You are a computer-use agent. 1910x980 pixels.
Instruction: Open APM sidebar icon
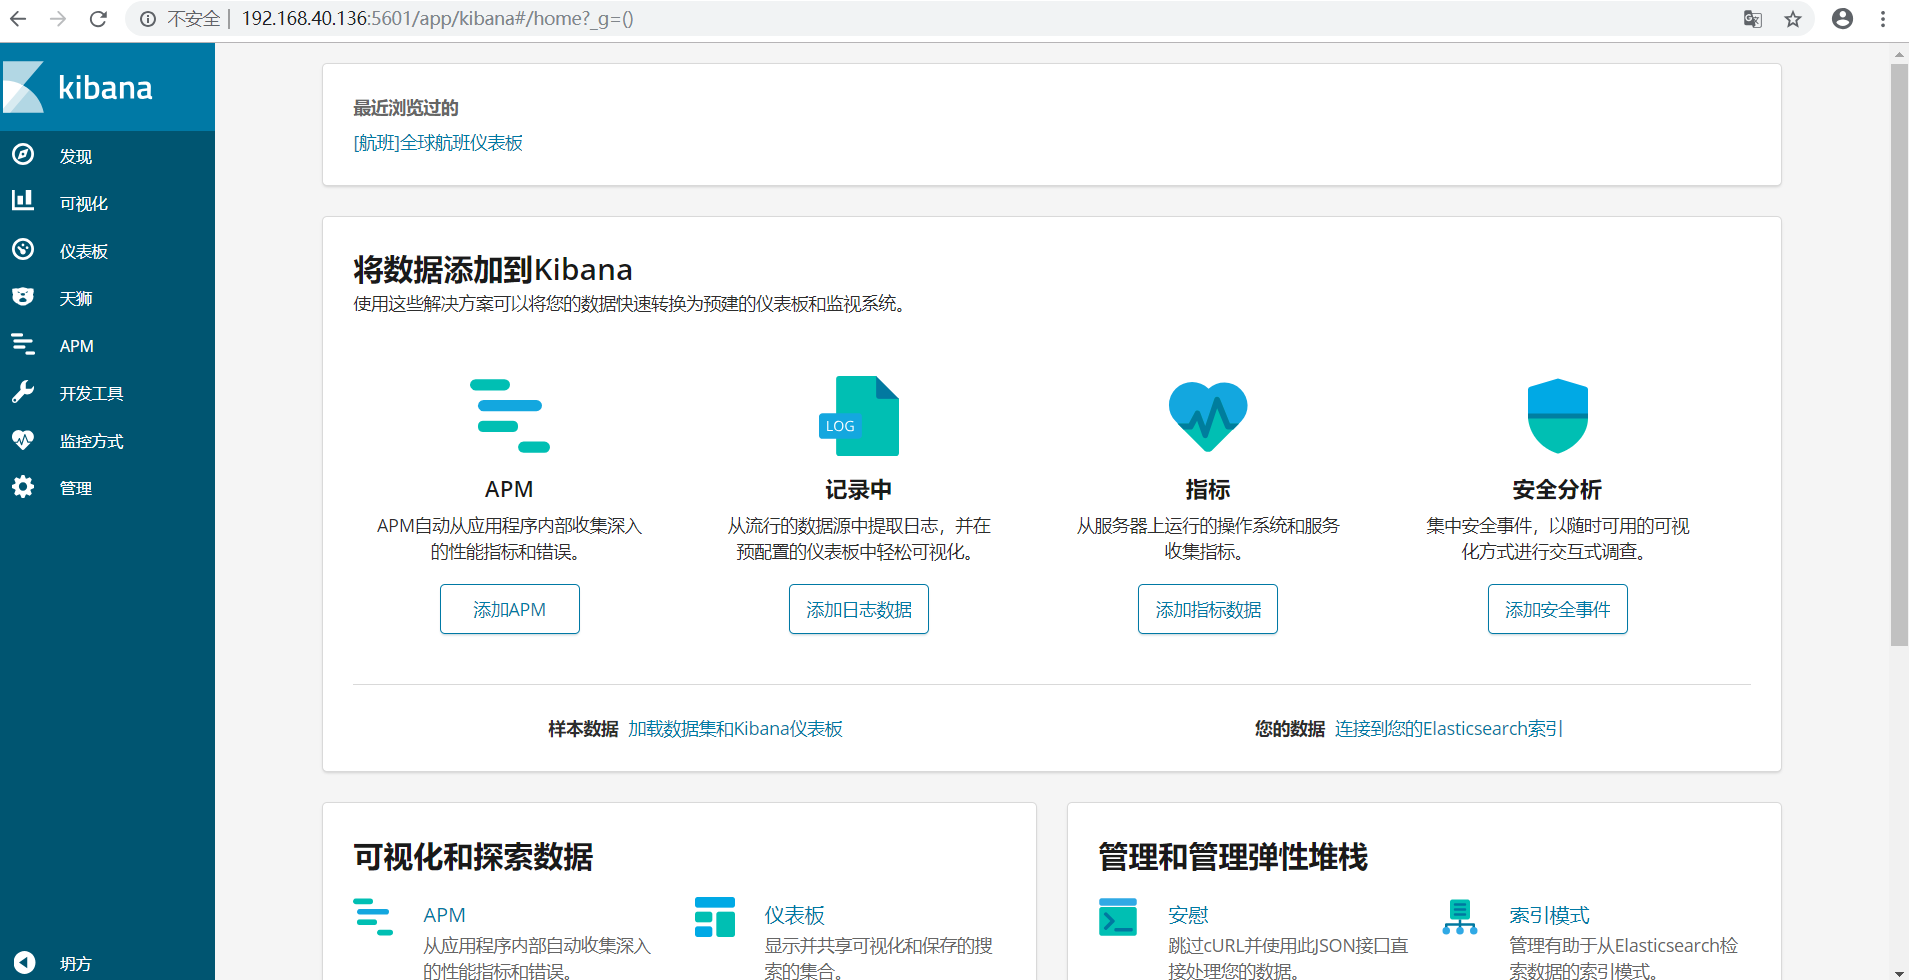click(x=23, y=344)
